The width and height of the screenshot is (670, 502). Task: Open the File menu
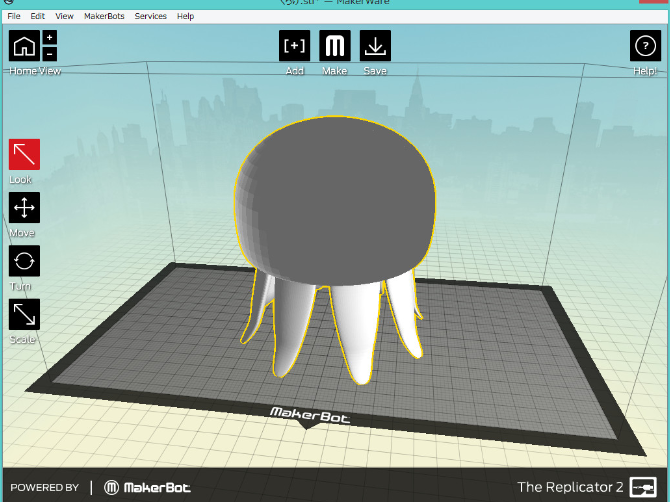(x=14, y=16)
